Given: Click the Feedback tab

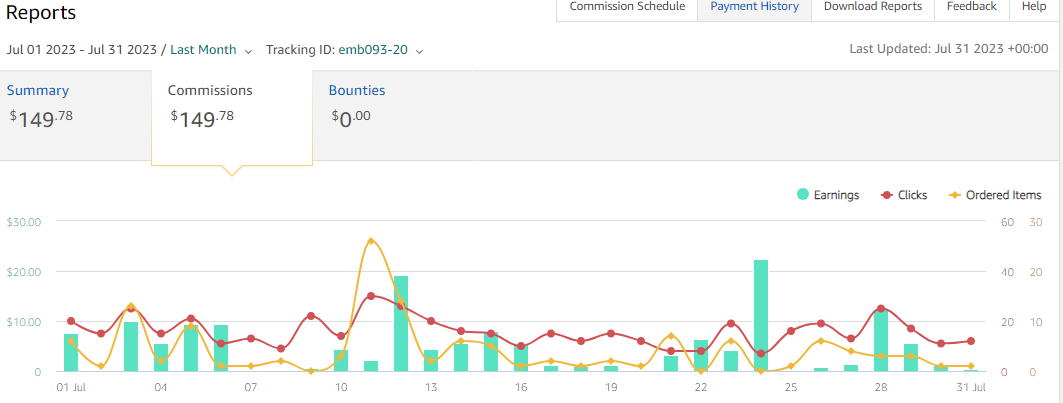Looking at the screenshot, I should pyautogui.click(x=971, y=7).
